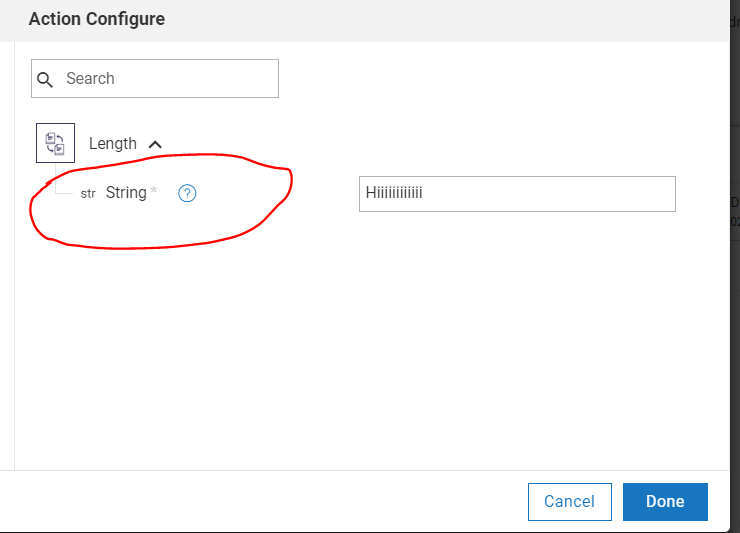Confirm configuration with Done button

665,501
